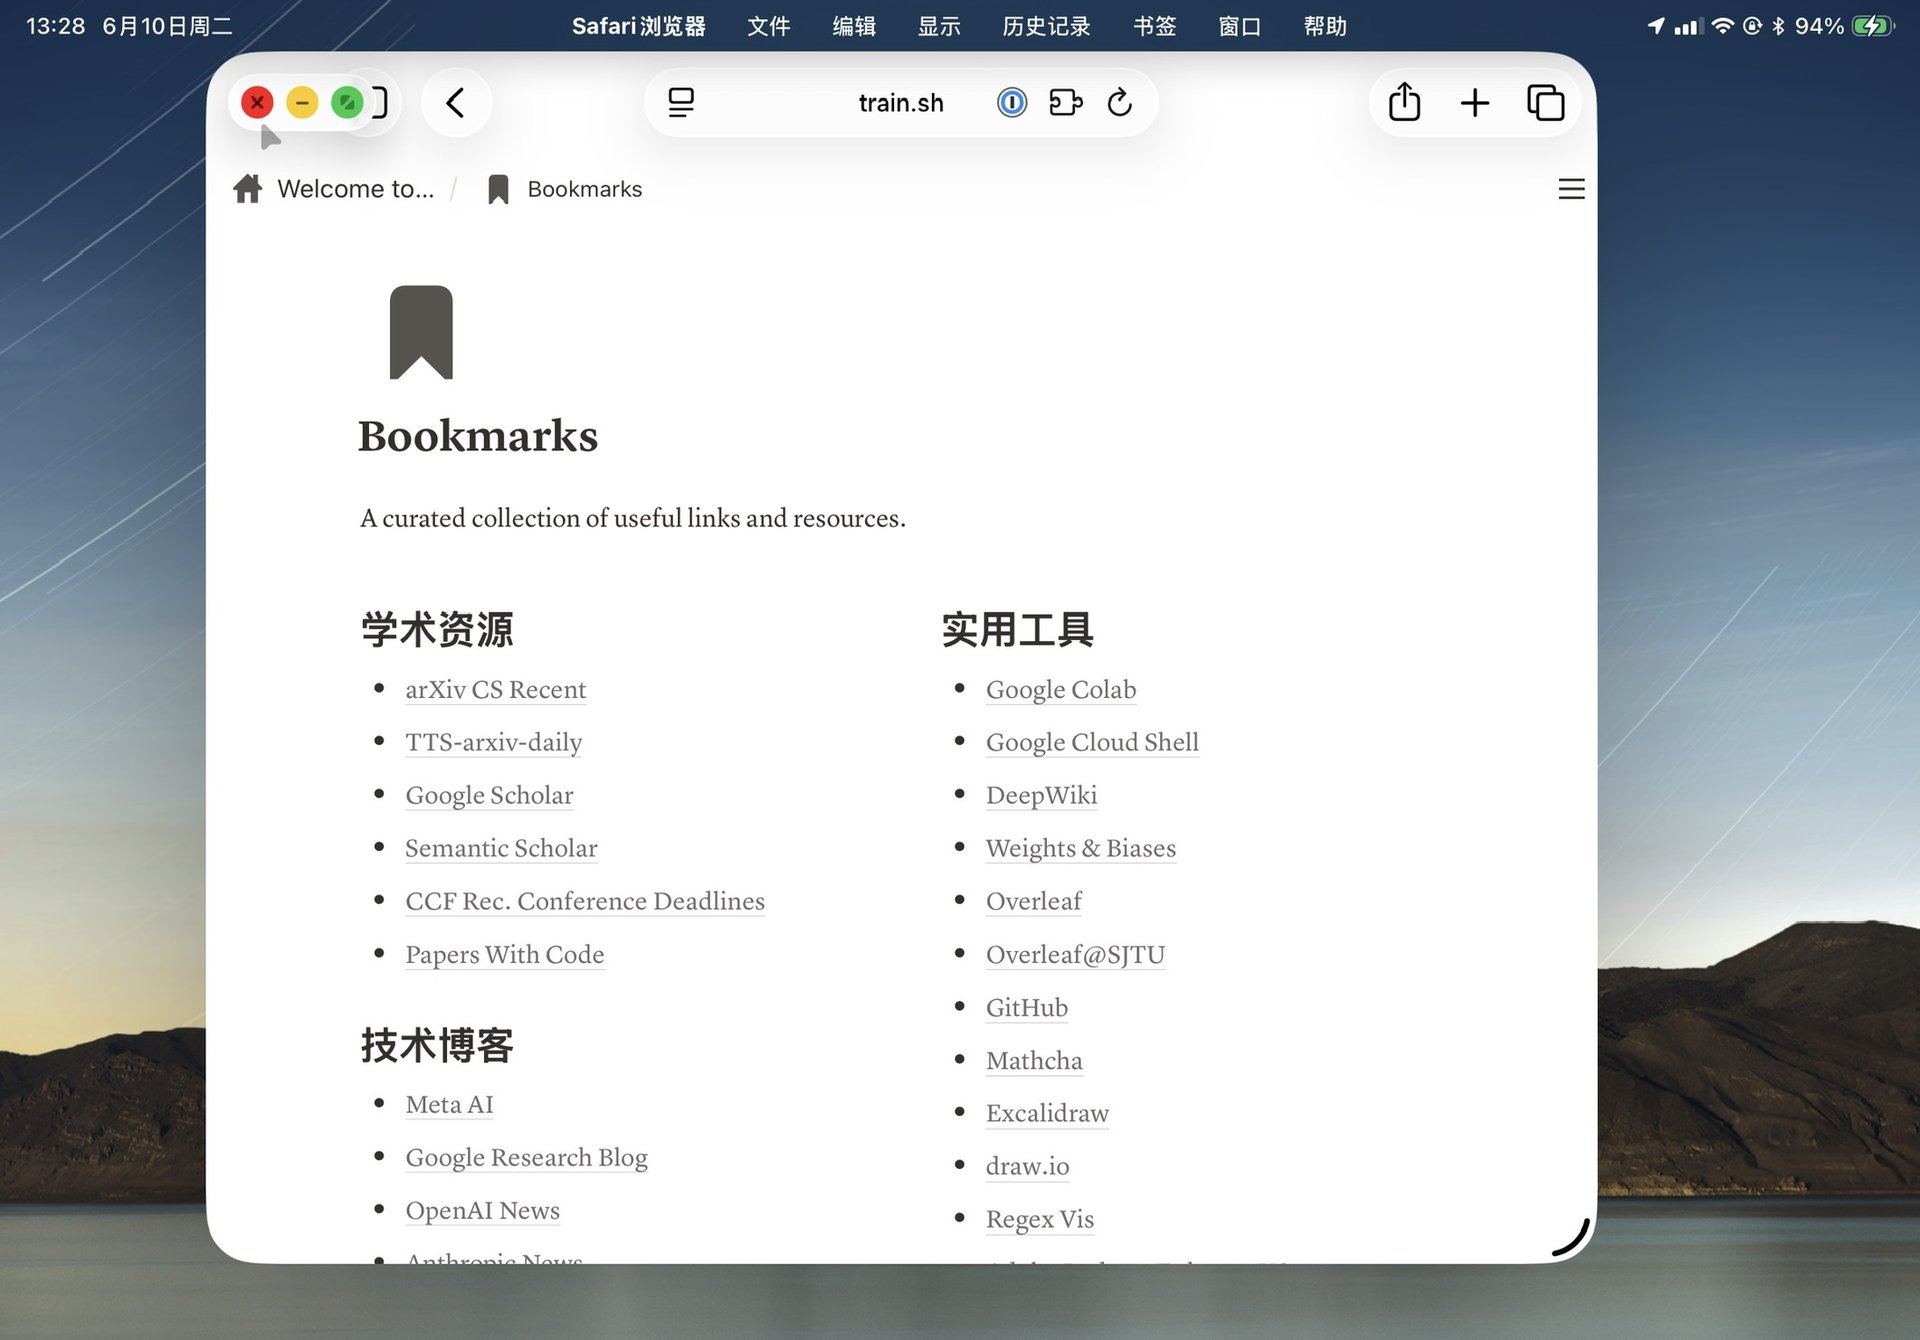Click the battery status in menu bar

coord(1872,26)
